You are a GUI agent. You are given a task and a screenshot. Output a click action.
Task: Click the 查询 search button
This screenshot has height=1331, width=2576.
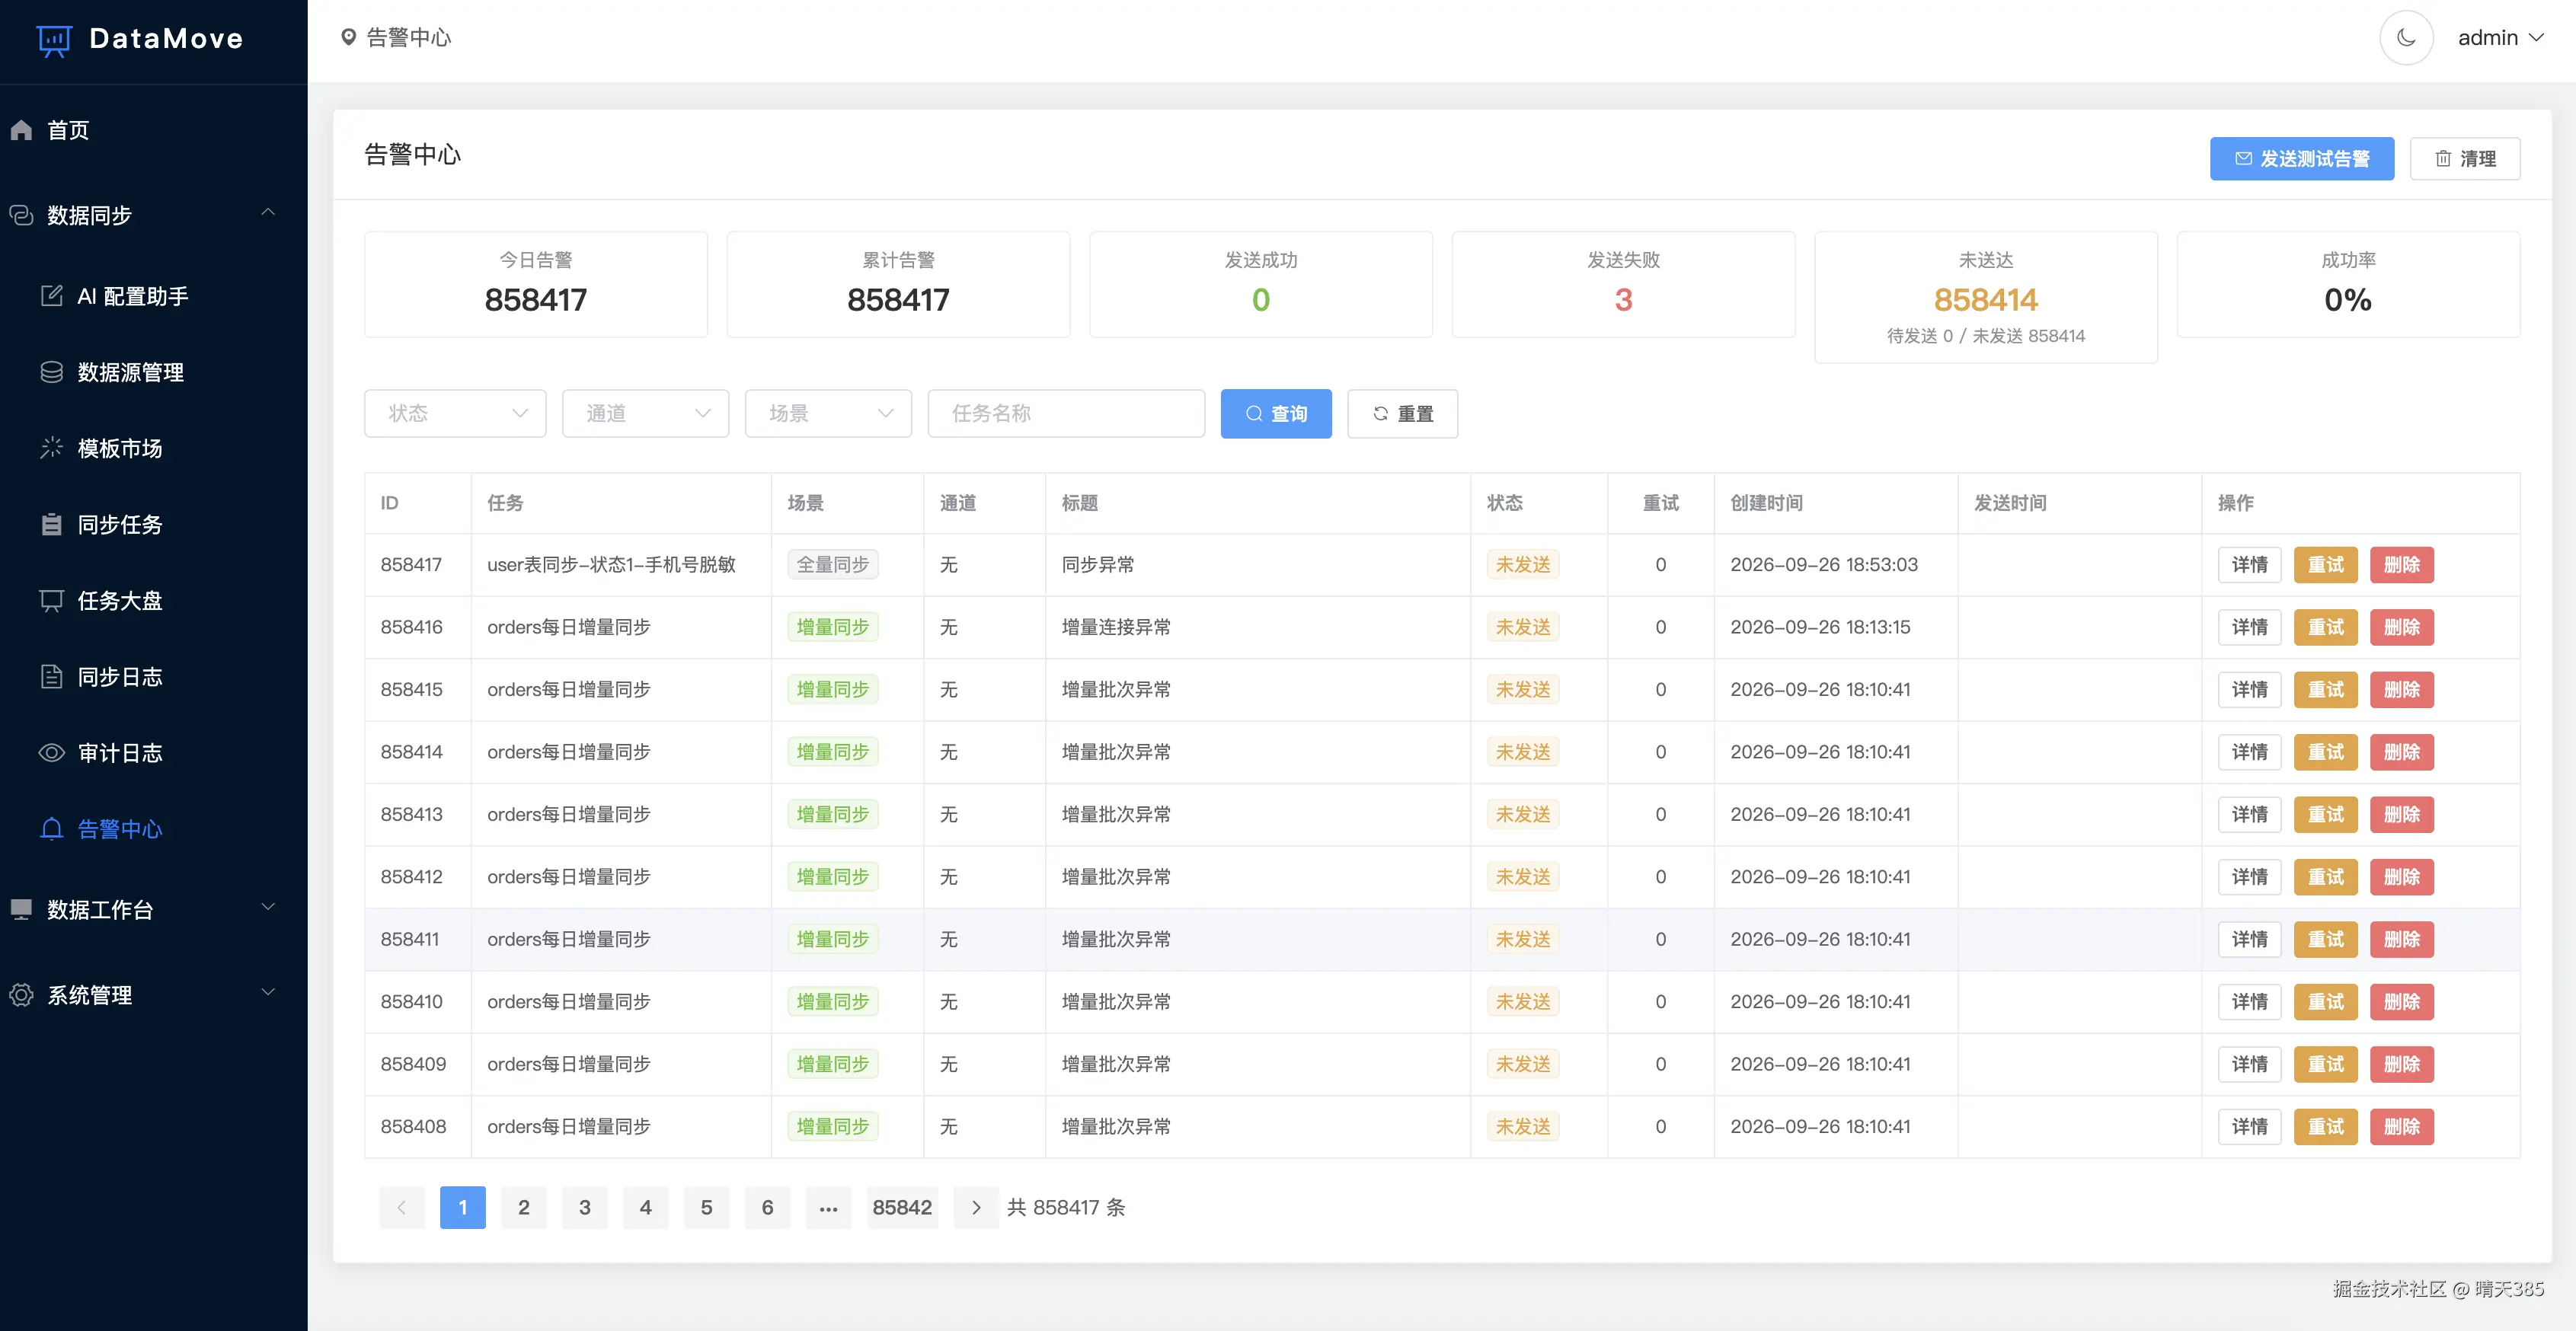[x=1275, y=413]
